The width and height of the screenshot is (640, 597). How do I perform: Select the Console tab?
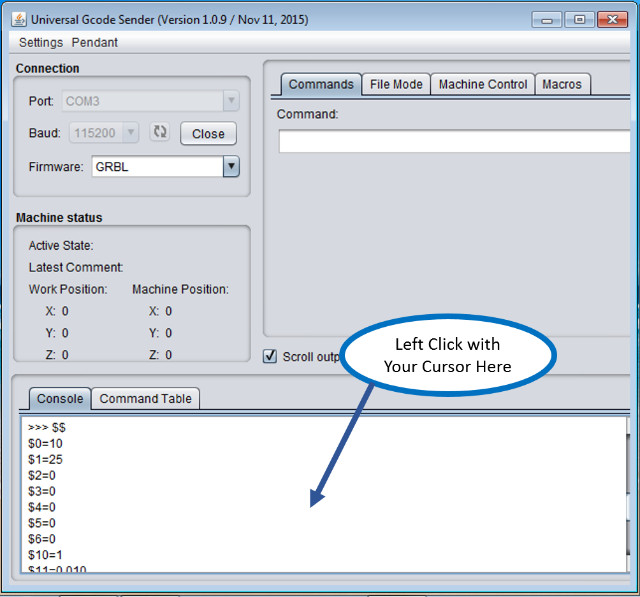(60, 398)
